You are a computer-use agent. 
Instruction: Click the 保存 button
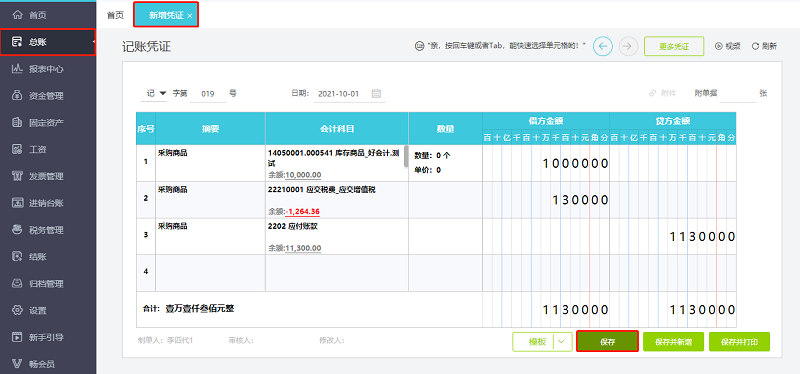(607, 342)
